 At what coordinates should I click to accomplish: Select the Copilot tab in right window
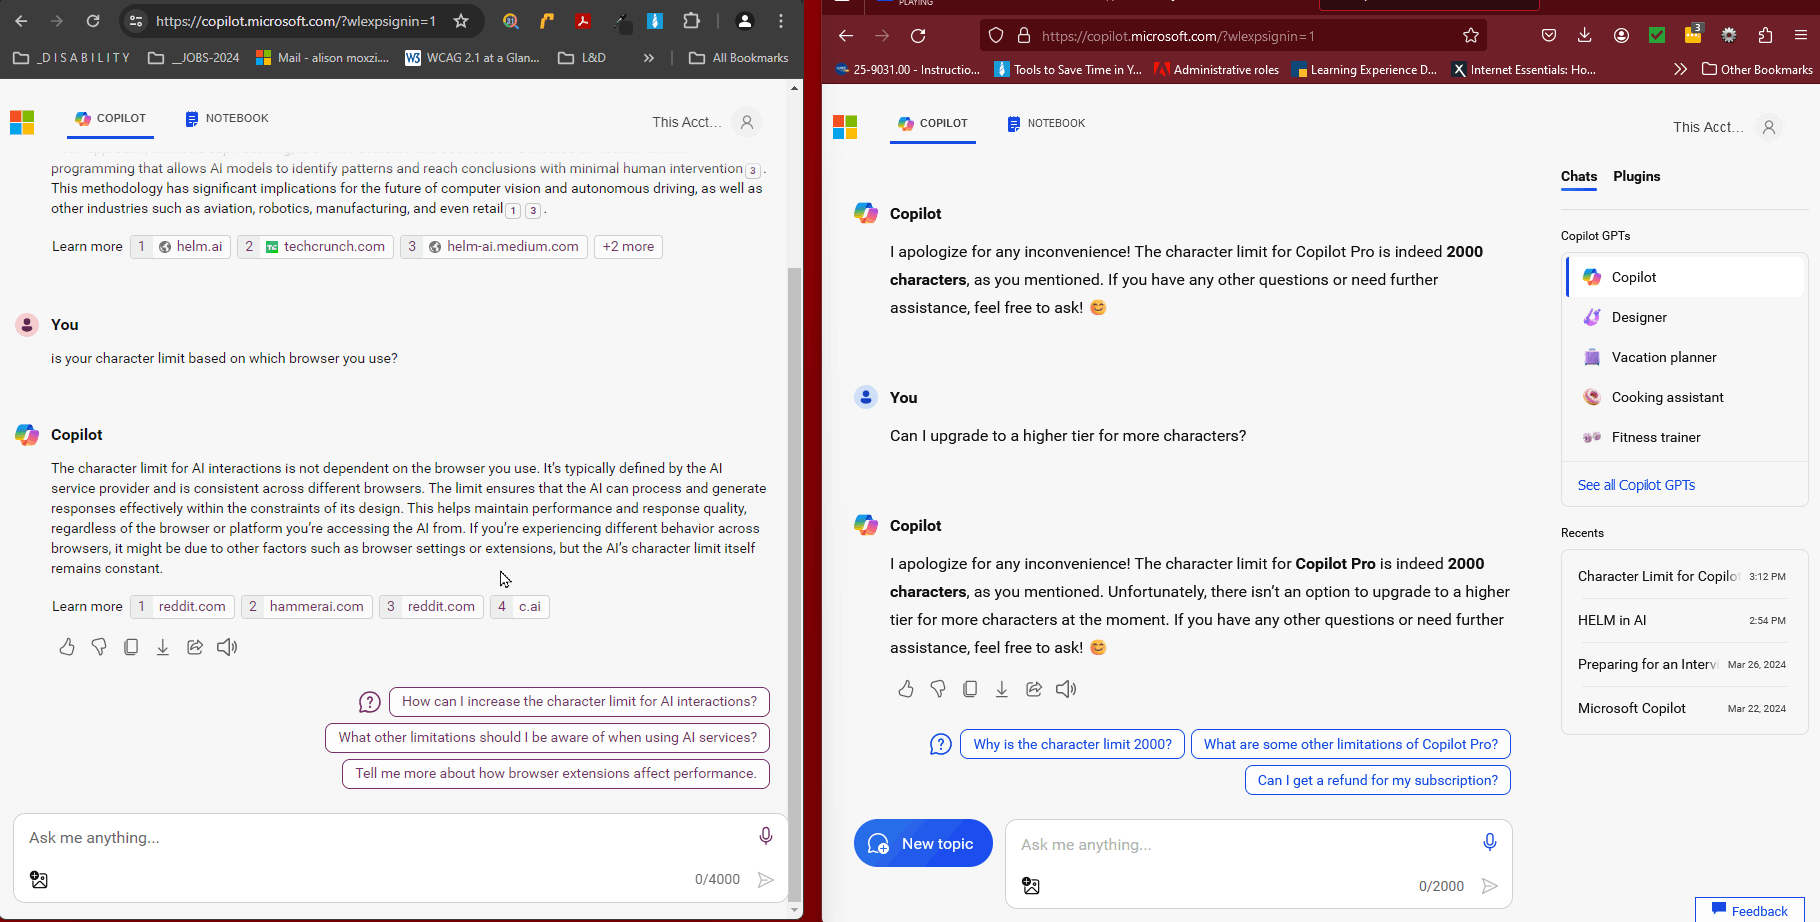pos(933,124)
